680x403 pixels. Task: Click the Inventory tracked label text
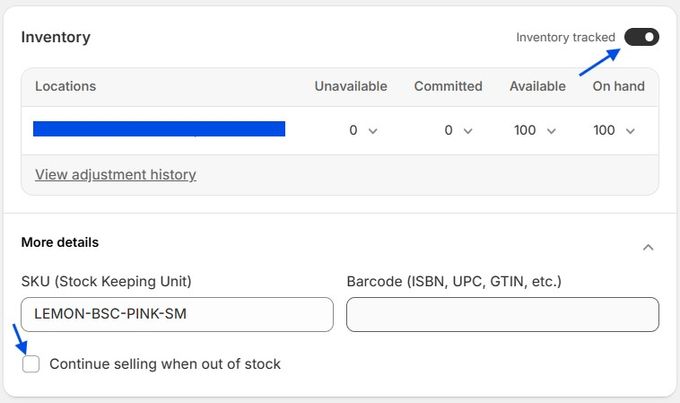tap(565, 37)
